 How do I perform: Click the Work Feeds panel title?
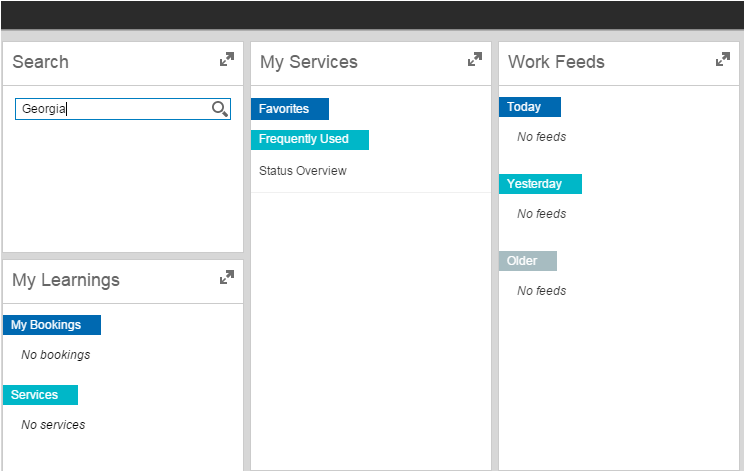click(x=556, y=62)
